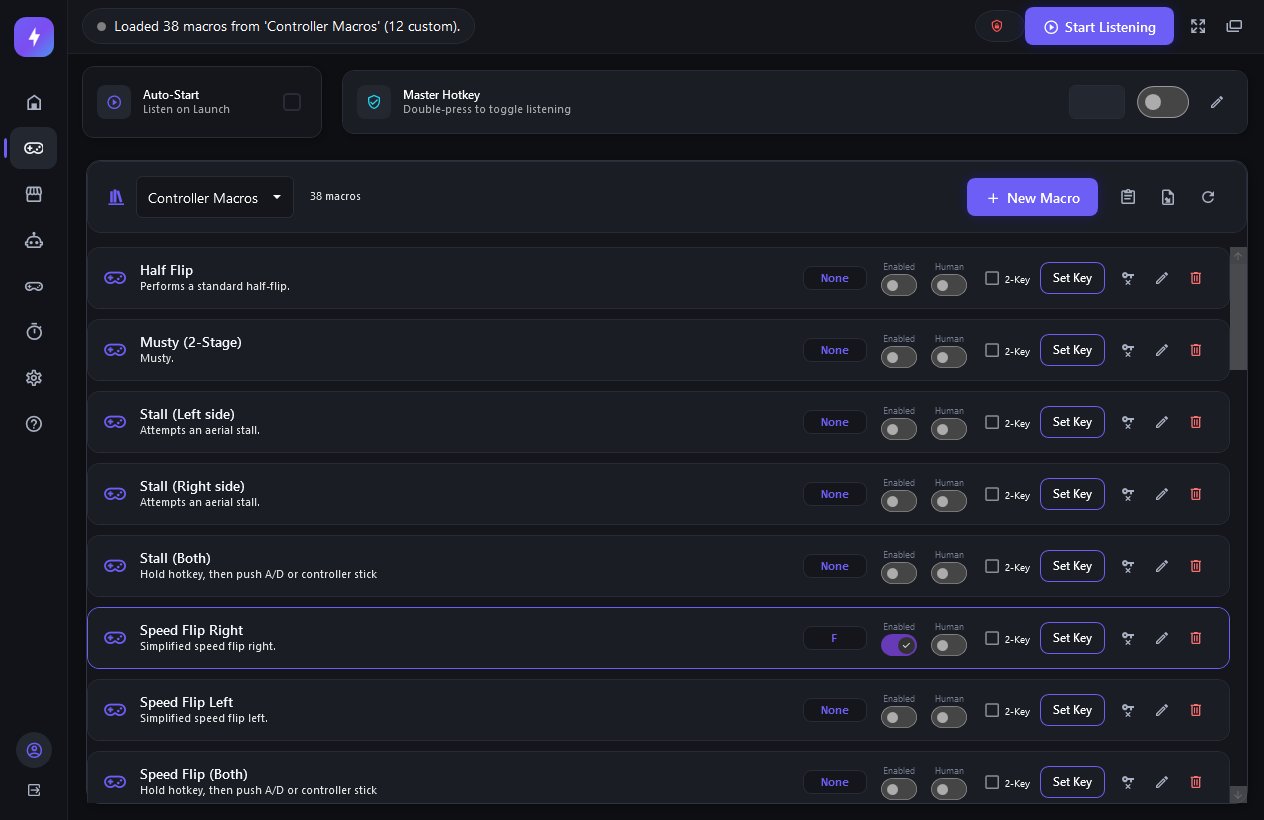The height and width of the screenshot is (820, 1264).
Task: Edit the Speed Flip Right macro
Action: point(1162,638)
